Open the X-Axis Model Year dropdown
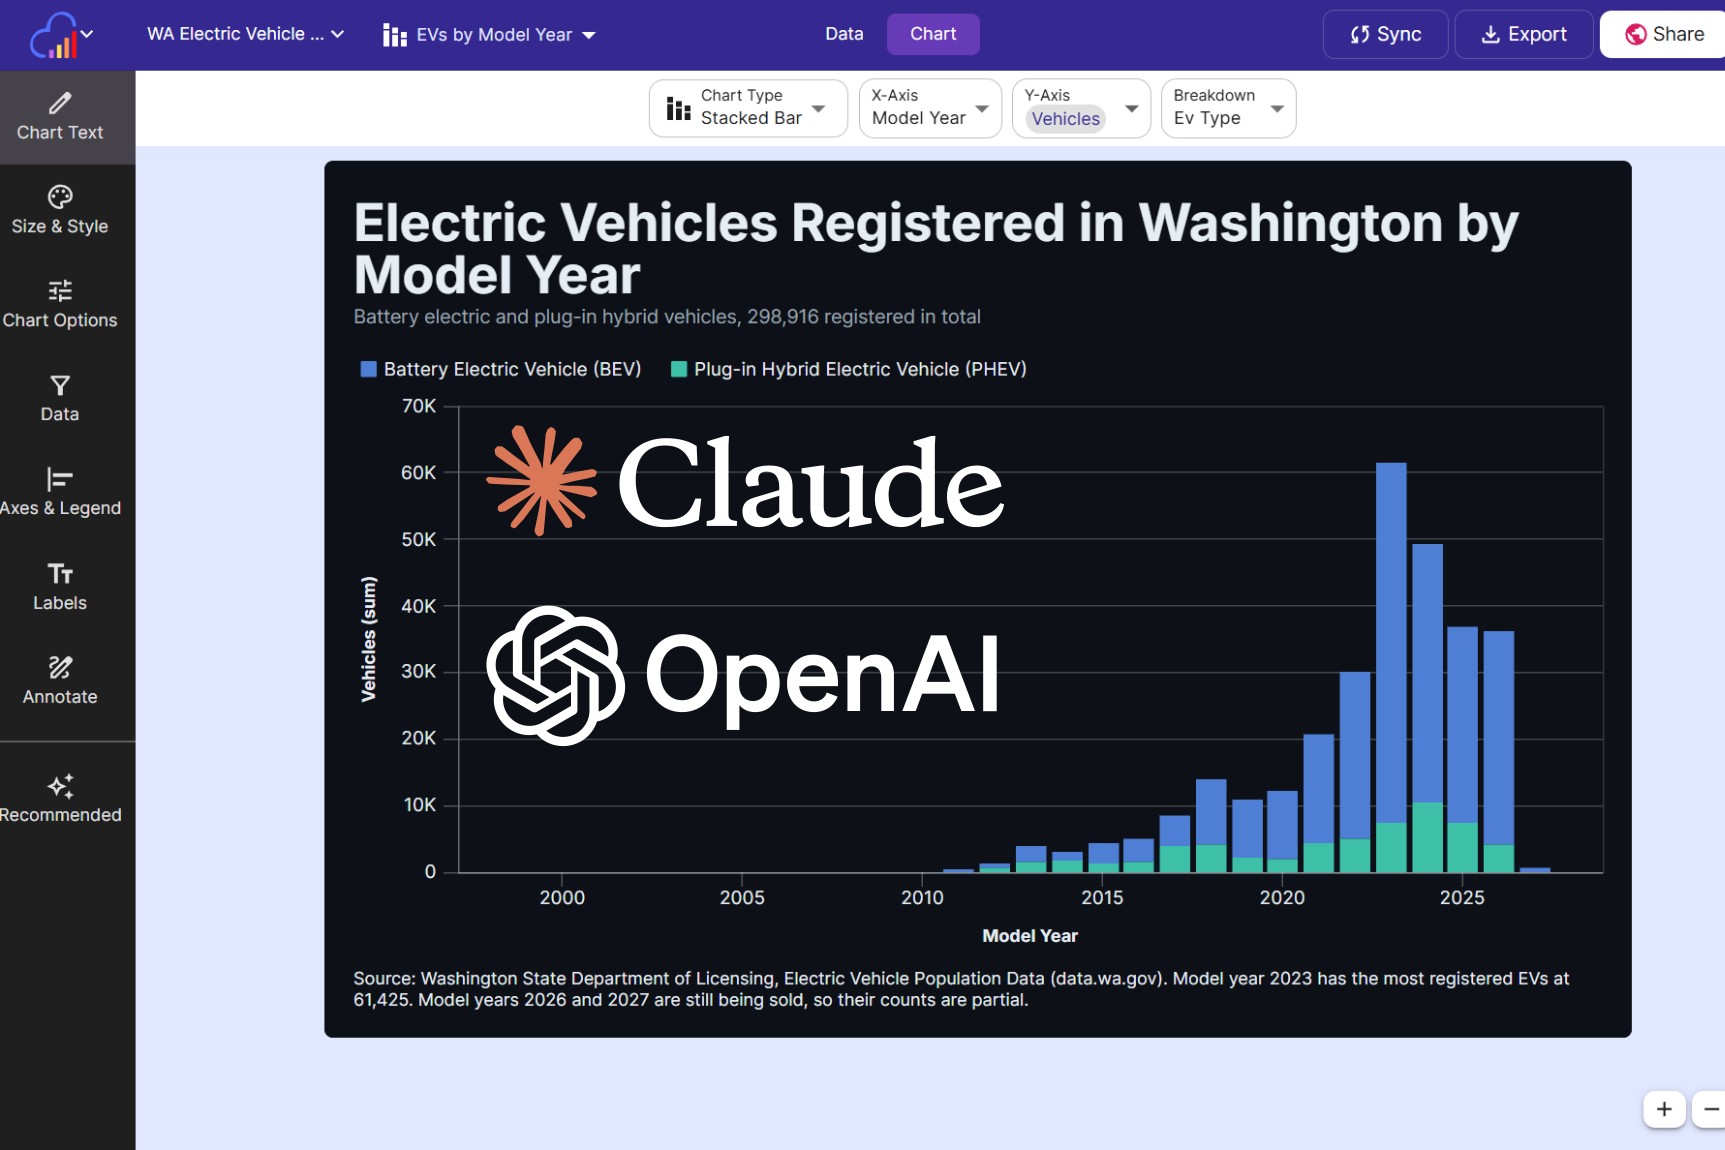Screen dimensions: 1725x1150 (930, 108)
